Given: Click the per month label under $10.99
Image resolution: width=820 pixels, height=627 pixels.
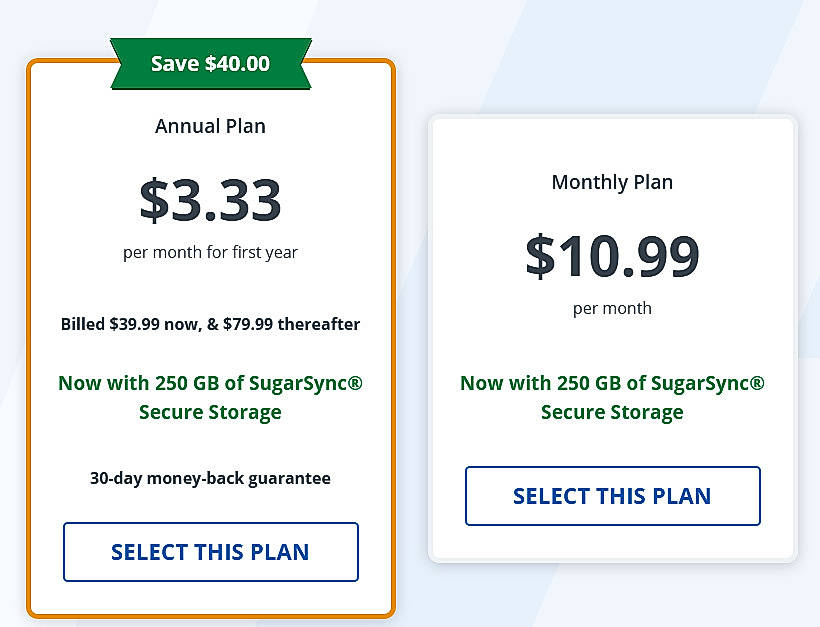Looking at the screenshot, I should 612,308.
